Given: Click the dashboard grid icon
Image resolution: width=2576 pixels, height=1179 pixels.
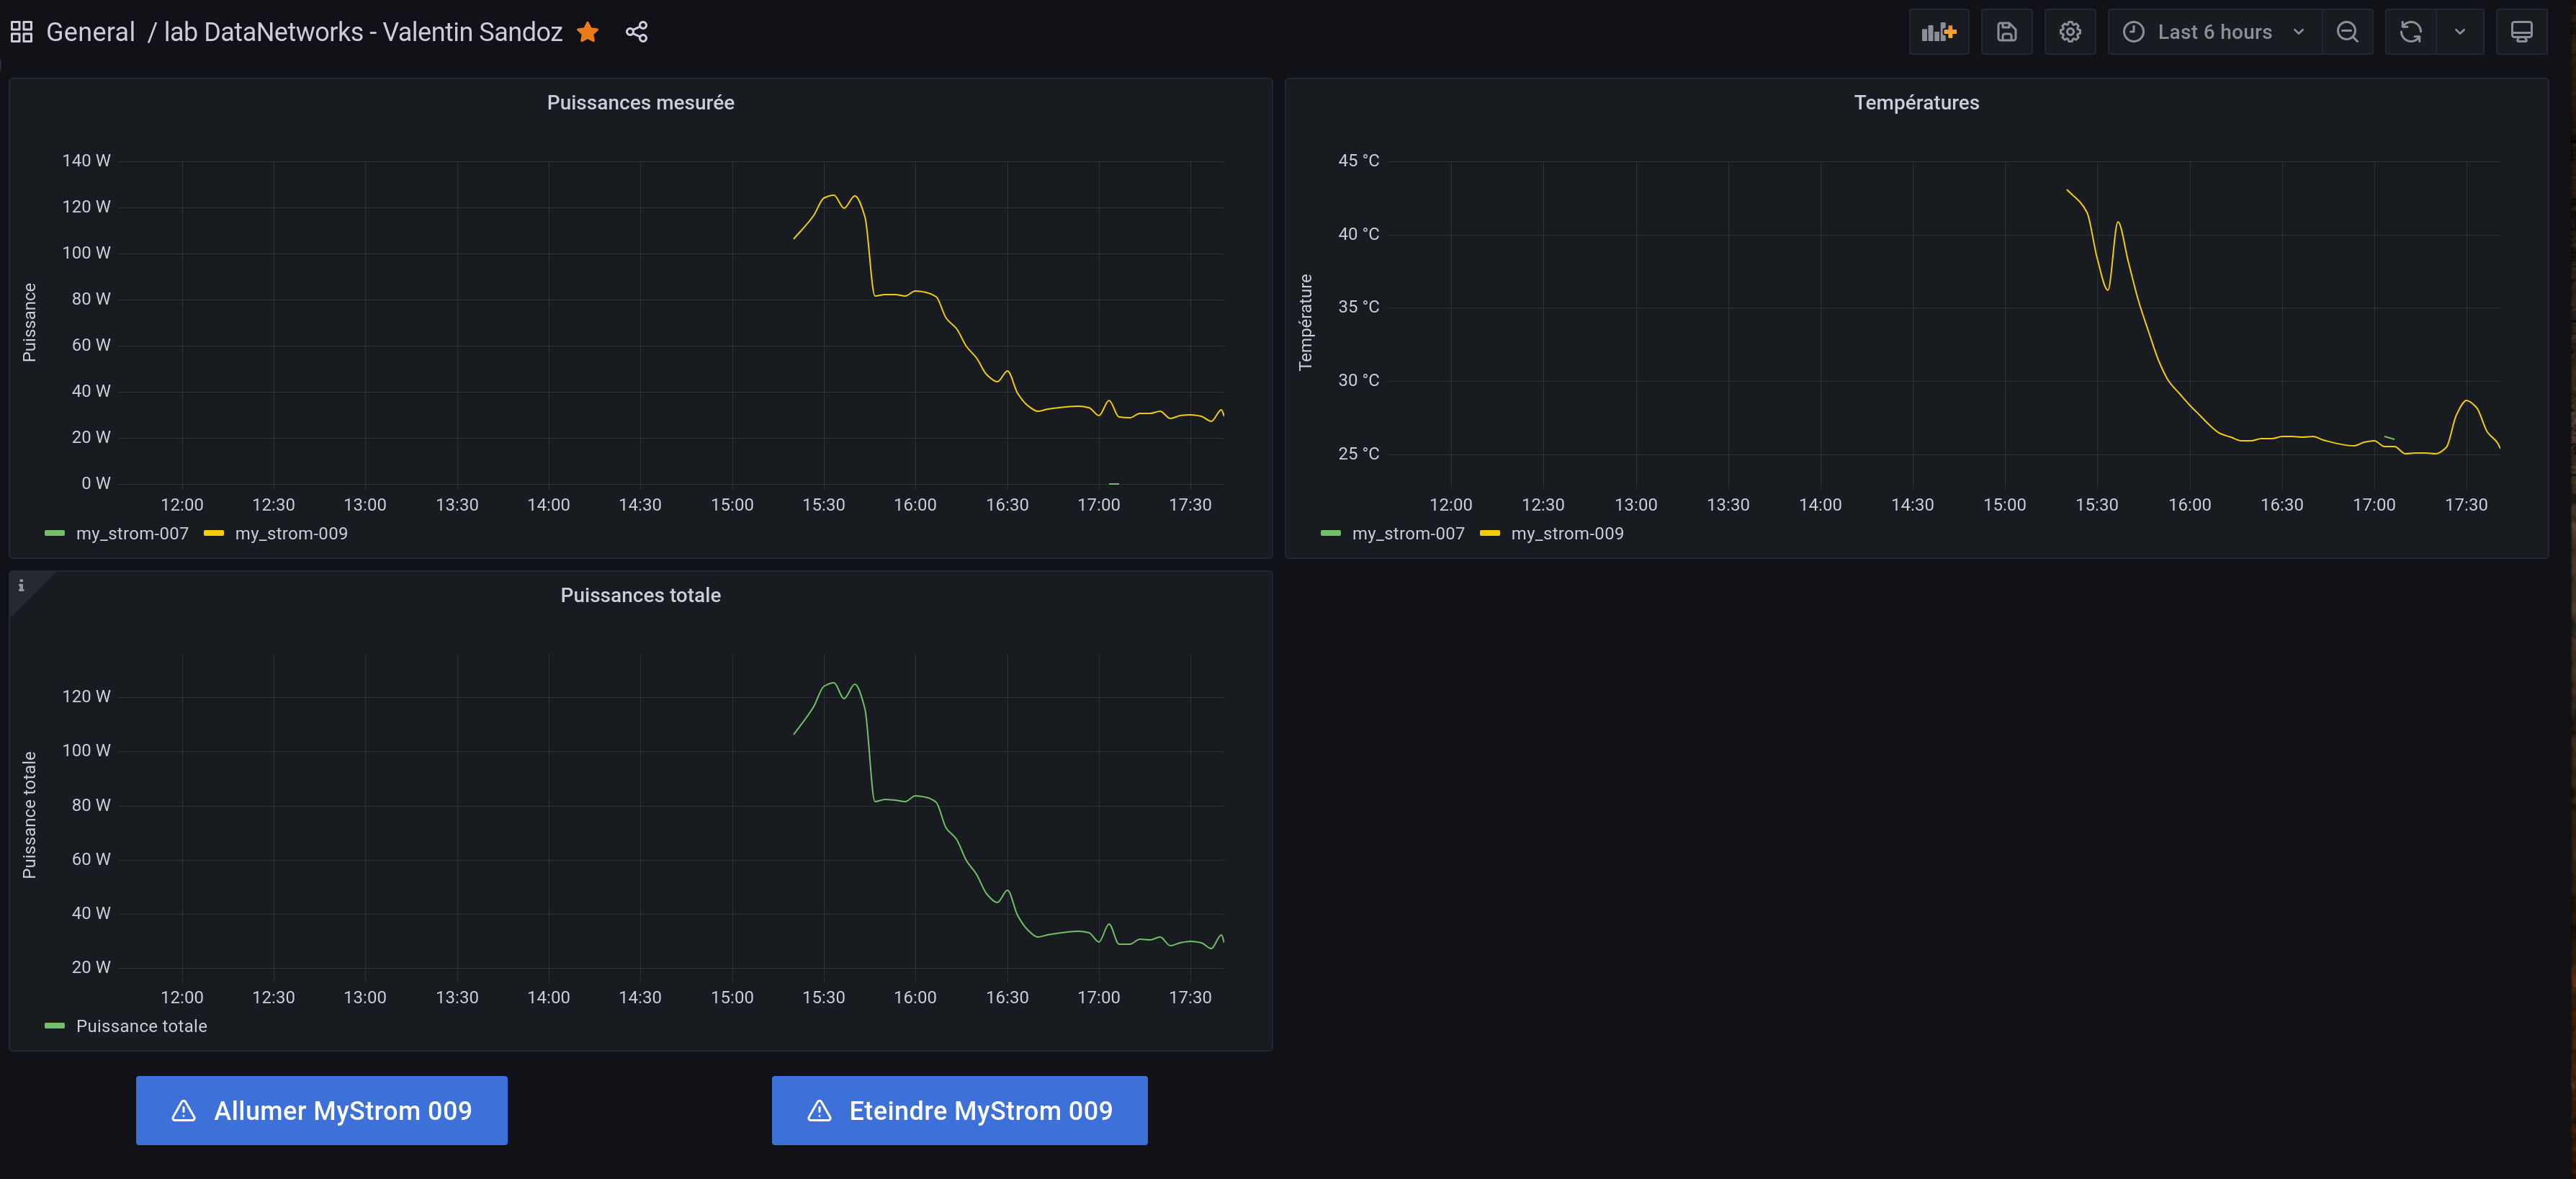Looking at the screenshot, I should (21, 32).
